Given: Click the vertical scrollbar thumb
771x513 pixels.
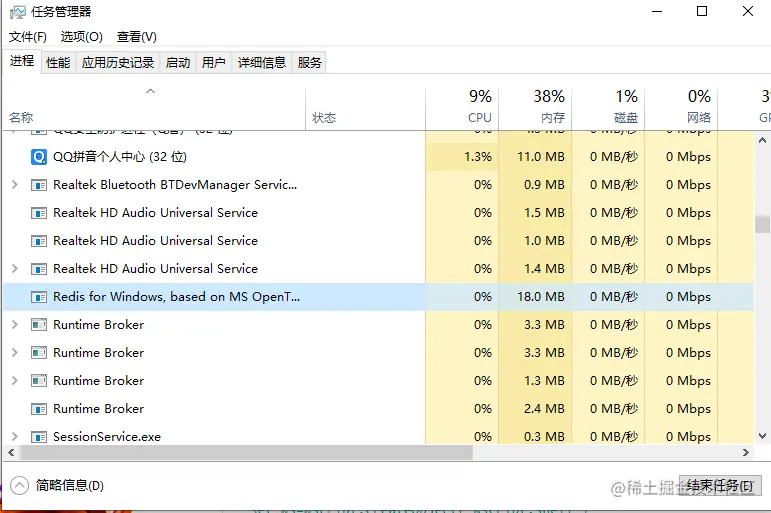Looking at the screenshot, I should (x=762, y=224).
